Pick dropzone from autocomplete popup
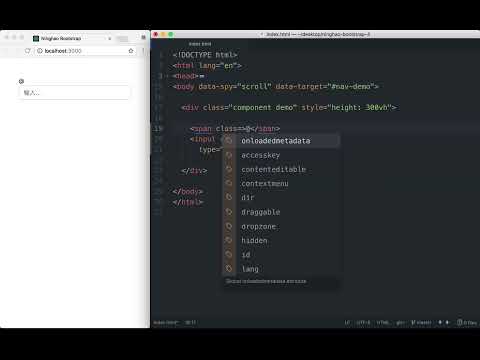 [281, 226]
